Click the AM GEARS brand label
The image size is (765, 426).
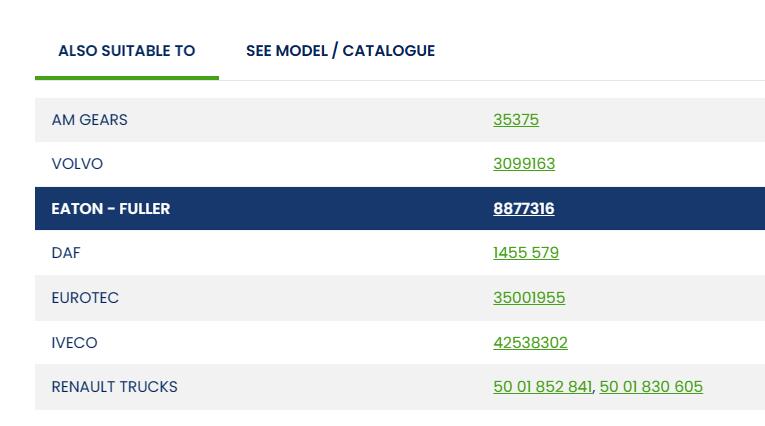(89, 120)
